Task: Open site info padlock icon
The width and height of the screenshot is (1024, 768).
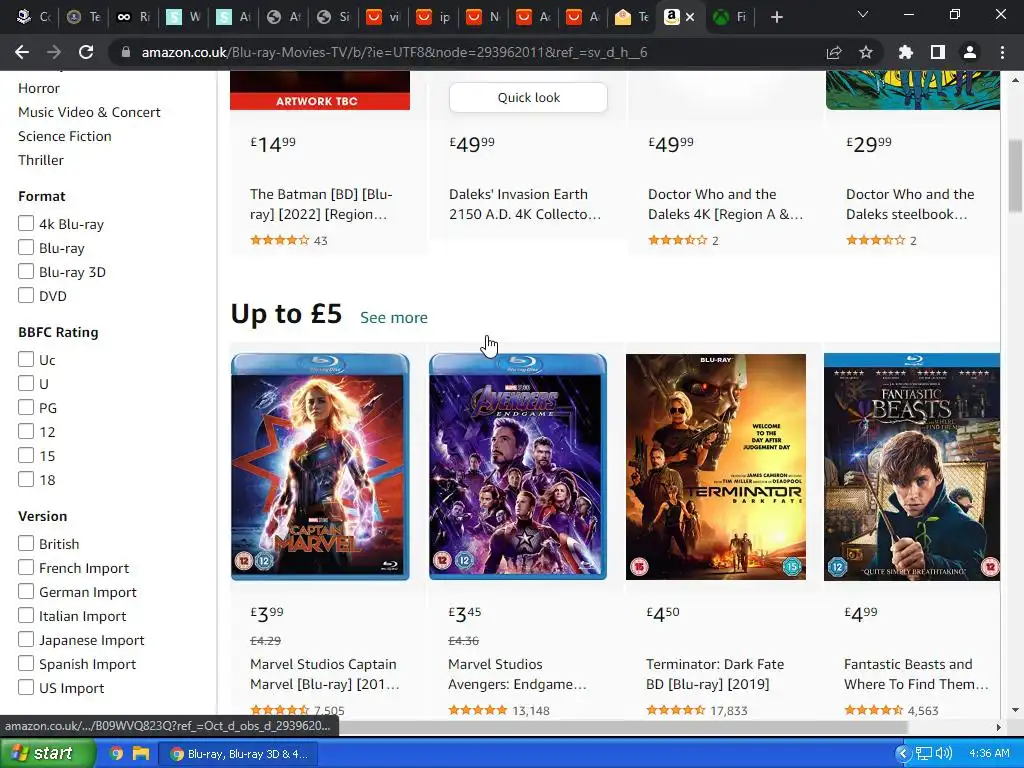Action: click(x=126, y=52)
